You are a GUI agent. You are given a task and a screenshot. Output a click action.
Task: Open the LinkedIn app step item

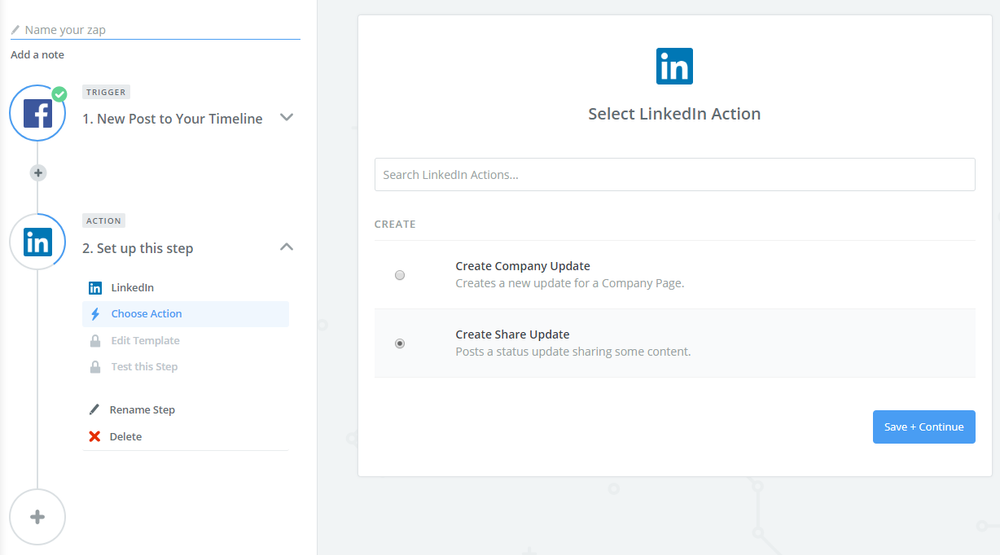pyautogui.click(x=132, y=288)
